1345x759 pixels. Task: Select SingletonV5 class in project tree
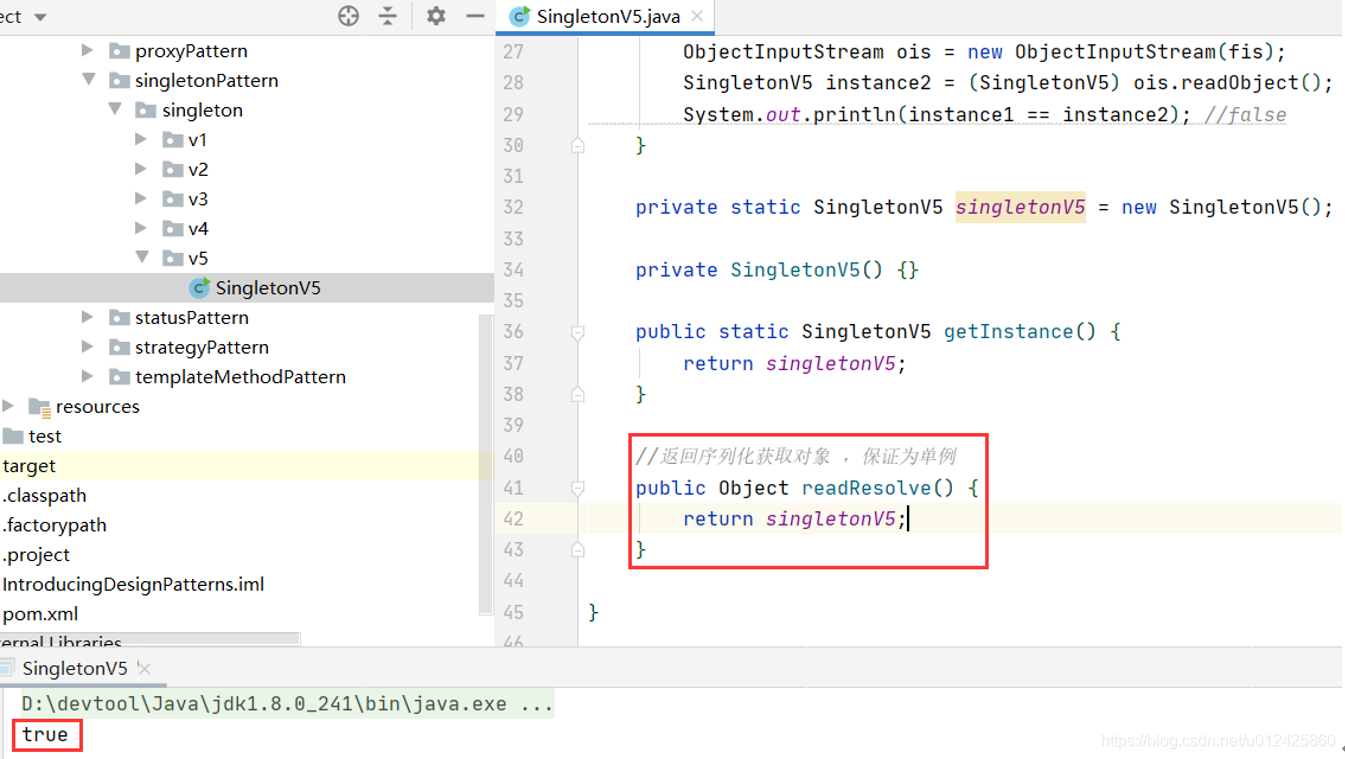pyautogui.click(x=268, y=288)
